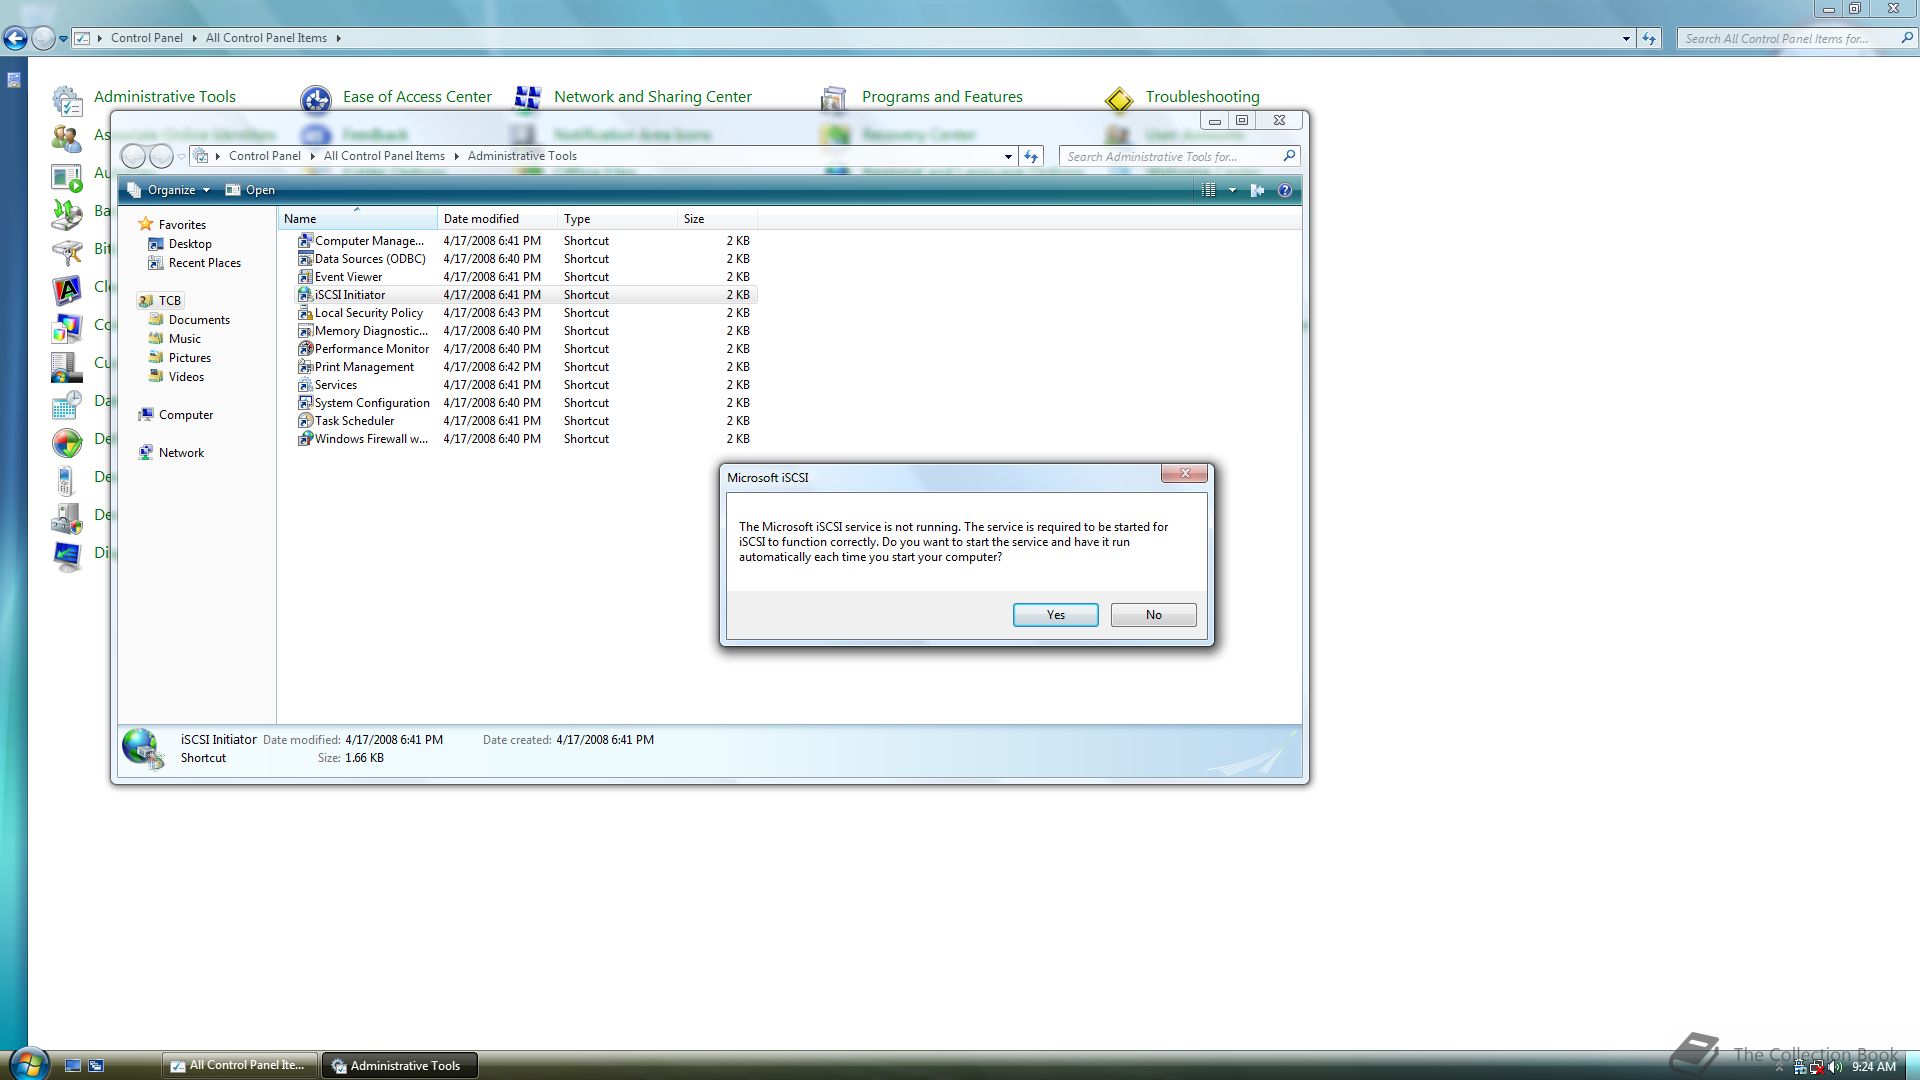Expand the Administrative Tools address bar history dropdown
This screenshot has width=1920, height=1080.
point(1008,156)
